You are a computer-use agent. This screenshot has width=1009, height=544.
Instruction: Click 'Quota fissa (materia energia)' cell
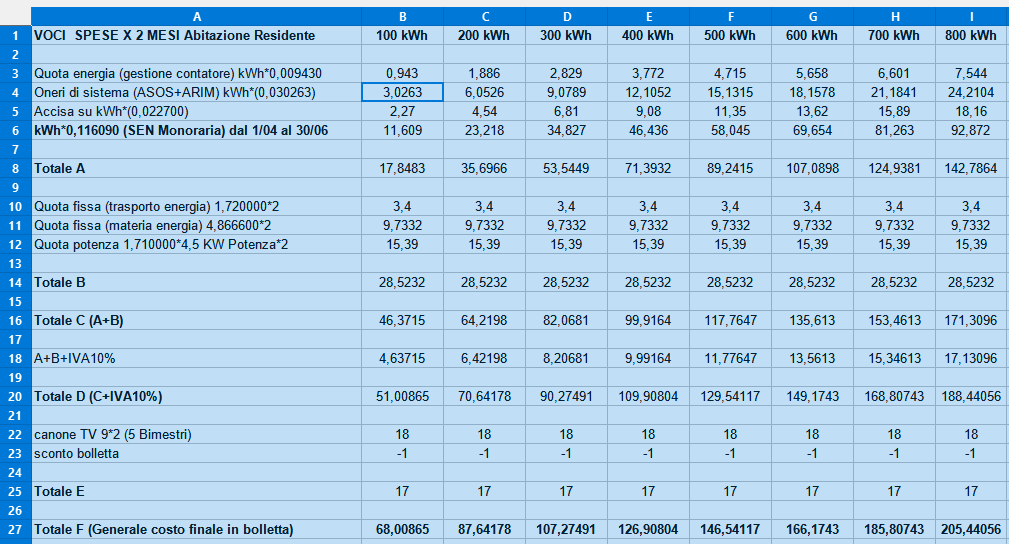(196, 225)
